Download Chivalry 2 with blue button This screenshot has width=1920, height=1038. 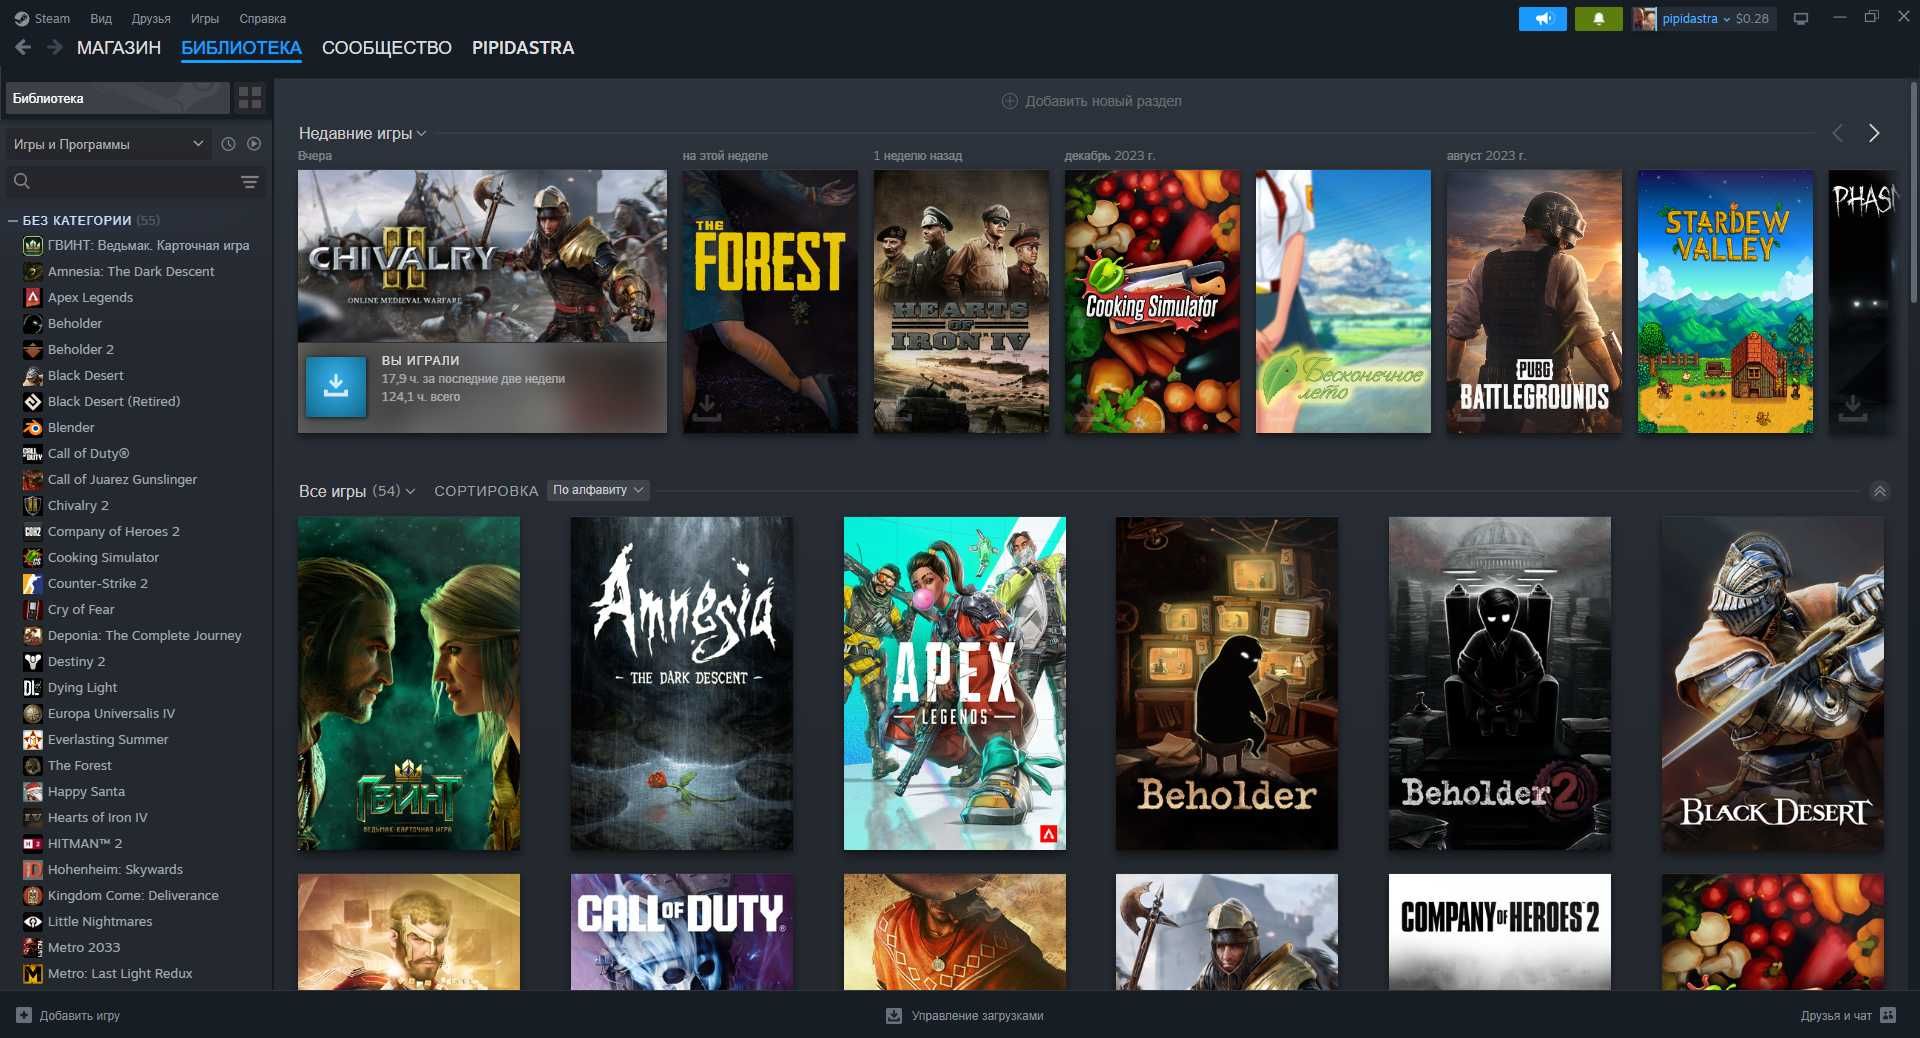click(336, 386)
